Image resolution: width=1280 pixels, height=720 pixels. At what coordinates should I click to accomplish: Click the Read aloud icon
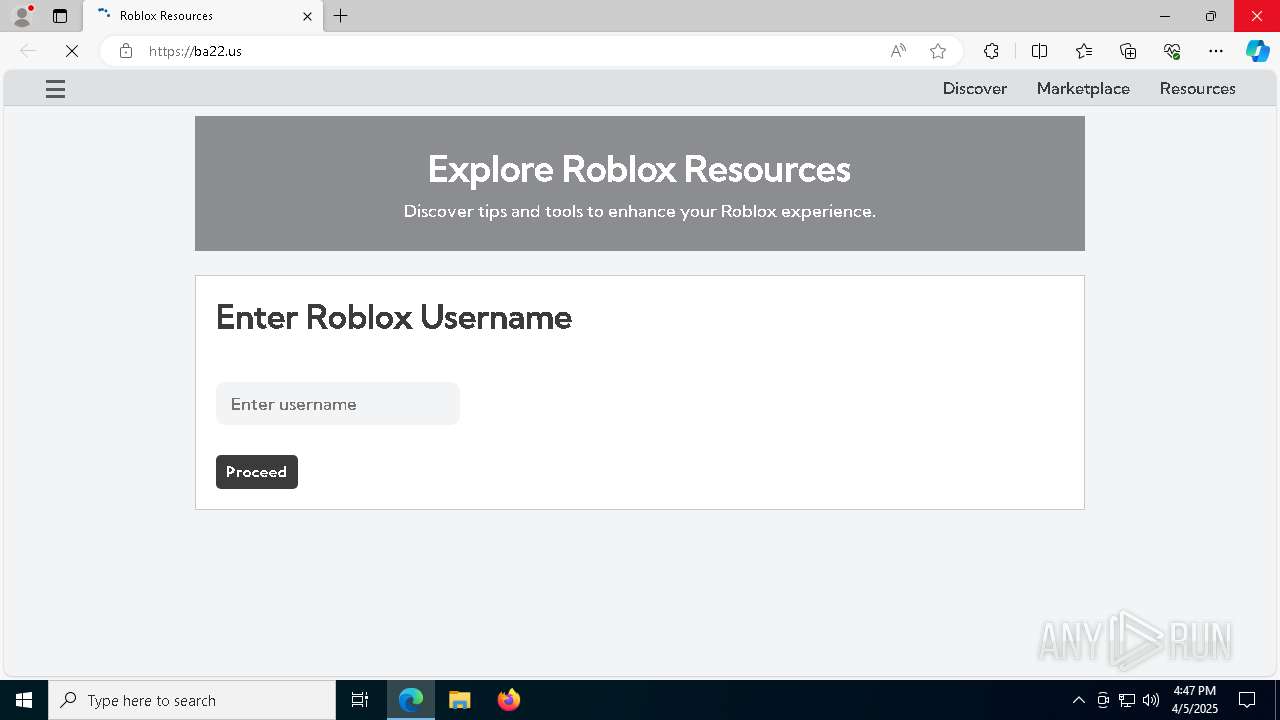(898, 51)
